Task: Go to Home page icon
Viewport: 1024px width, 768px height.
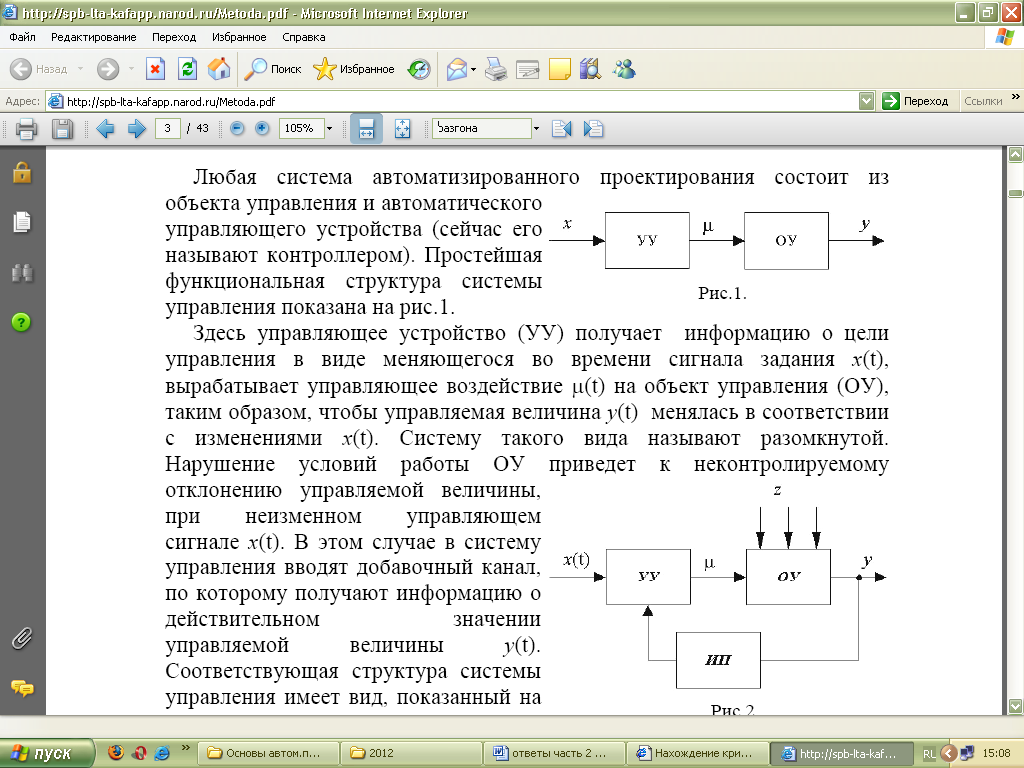Action: 219,69
